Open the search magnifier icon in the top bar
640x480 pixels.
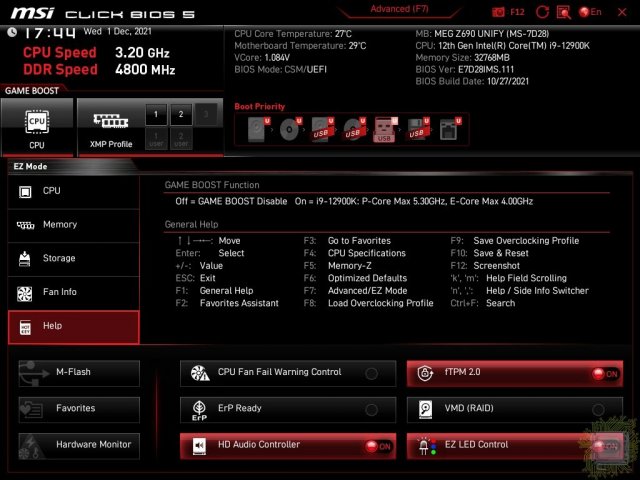(564, 12)
